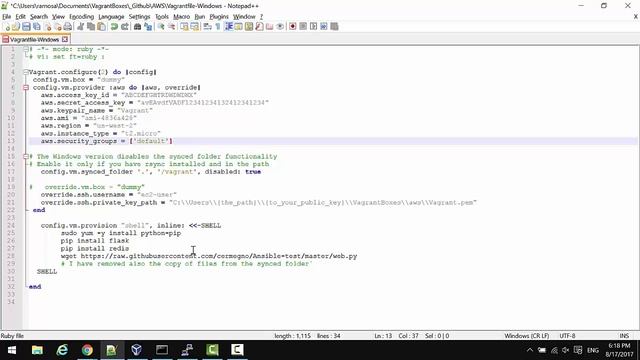Screen dimensions: 640x360
Task: Collapse the Vagrant.configure block on line 4
Action: coord(26,72)
